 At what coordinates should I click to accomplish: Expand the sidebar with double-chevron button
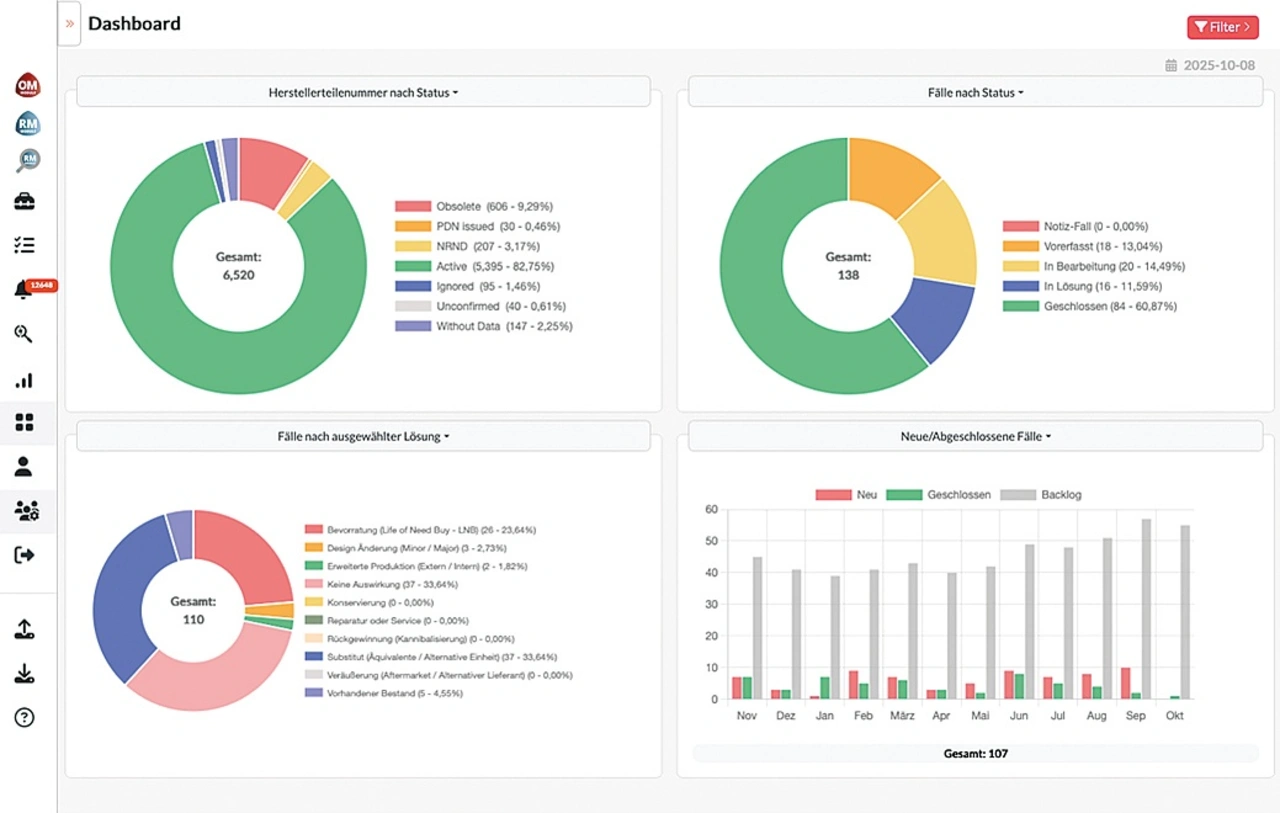69,24
